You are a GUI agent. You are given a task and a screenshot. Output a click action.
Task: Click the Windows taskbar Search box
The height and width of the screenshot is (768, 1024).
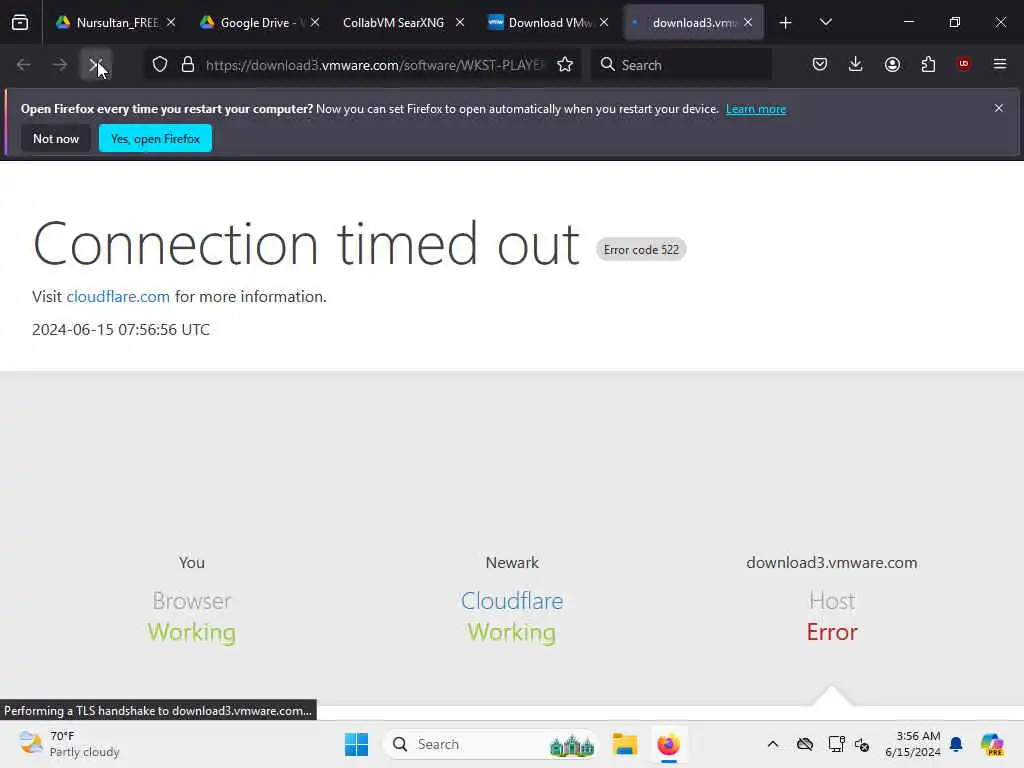click(x=491, y=744)
